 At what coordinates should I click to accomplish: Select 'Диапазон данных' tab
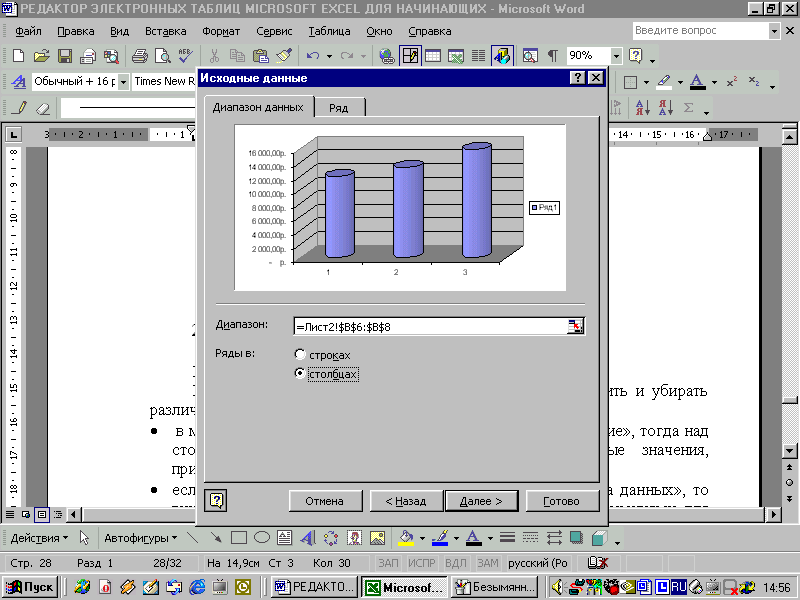258,107
